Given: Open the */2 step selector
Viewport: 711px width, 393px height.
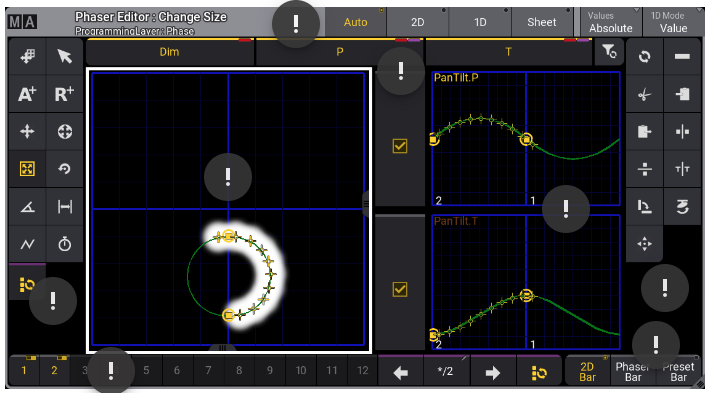Looking at the screenshot, I should [446, 372].
